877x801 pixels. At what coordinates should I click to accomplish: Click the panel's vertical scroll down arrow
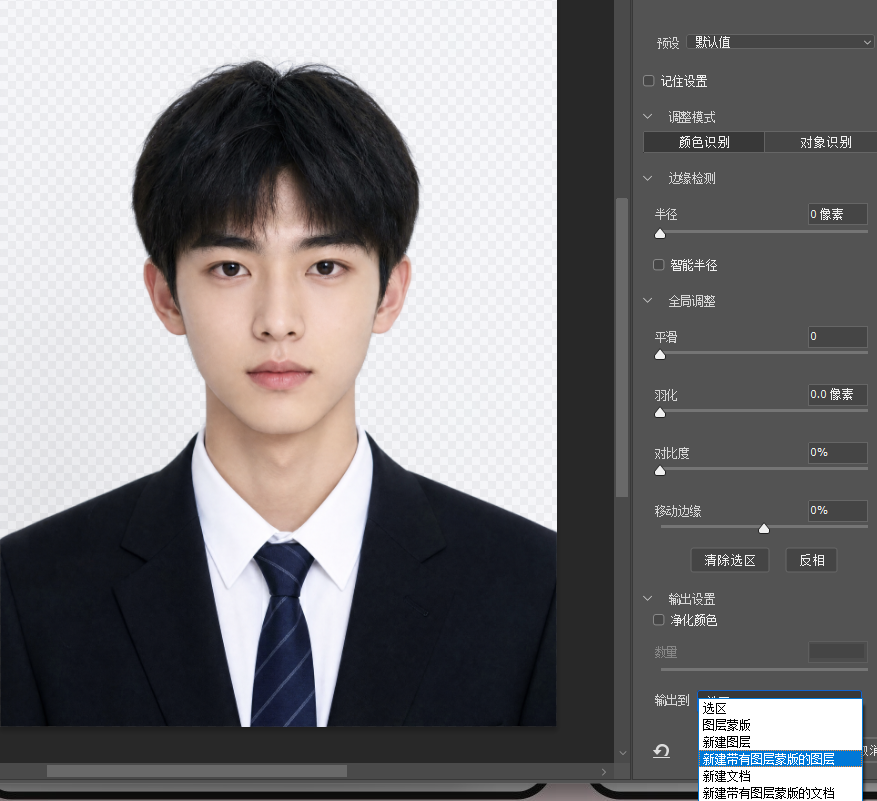(x=623, y=753)
